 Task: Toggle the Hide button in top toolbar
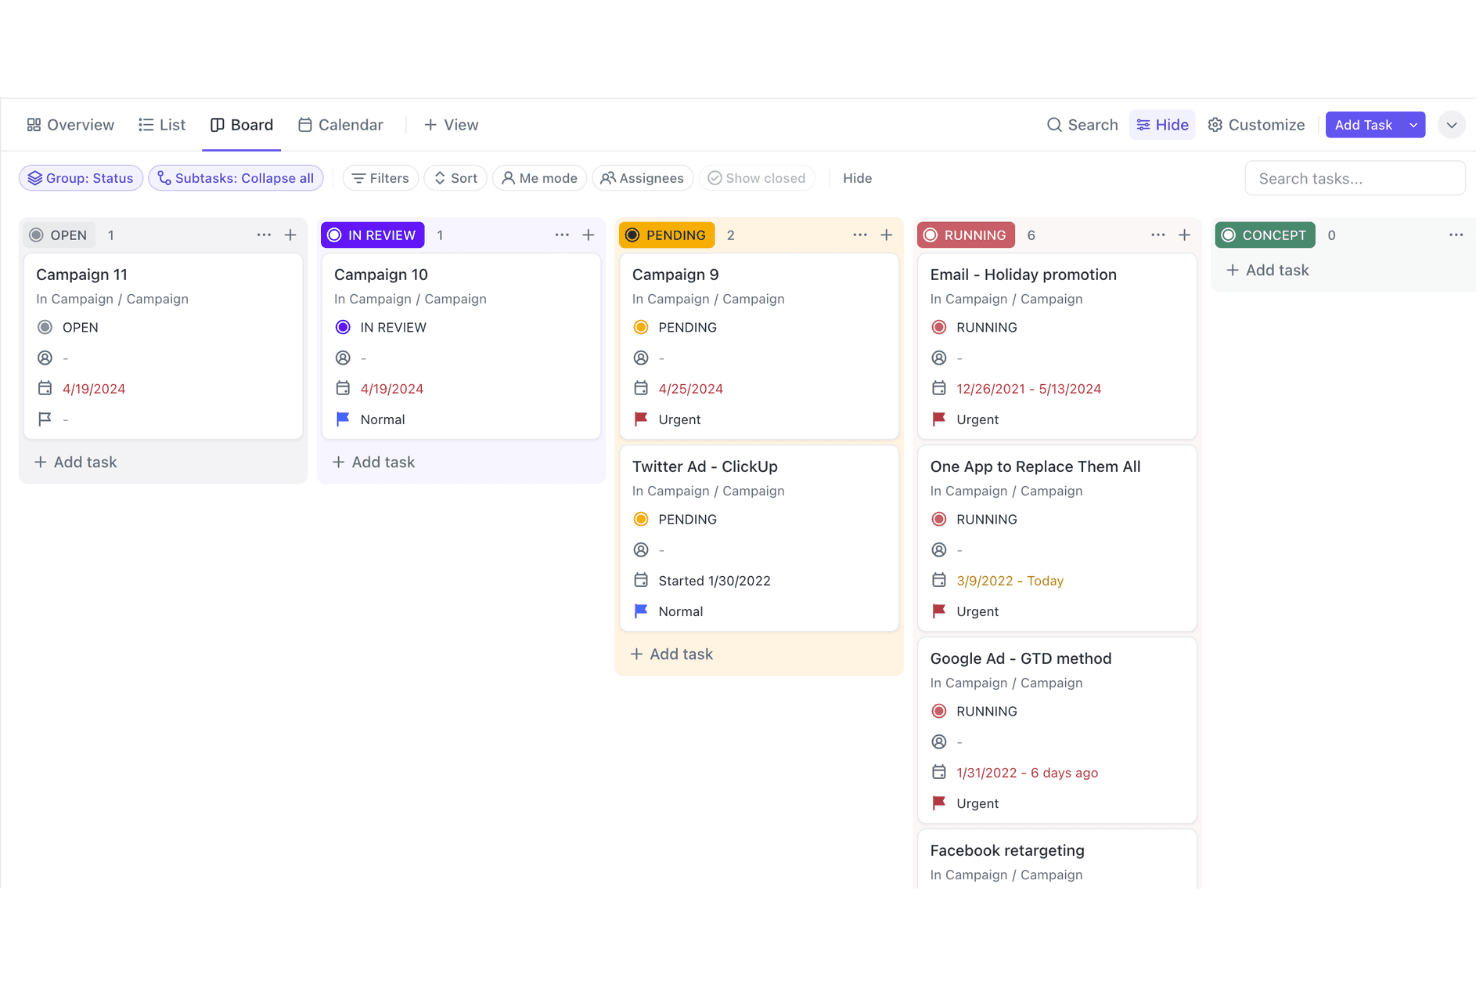(x=1162, y=125)
